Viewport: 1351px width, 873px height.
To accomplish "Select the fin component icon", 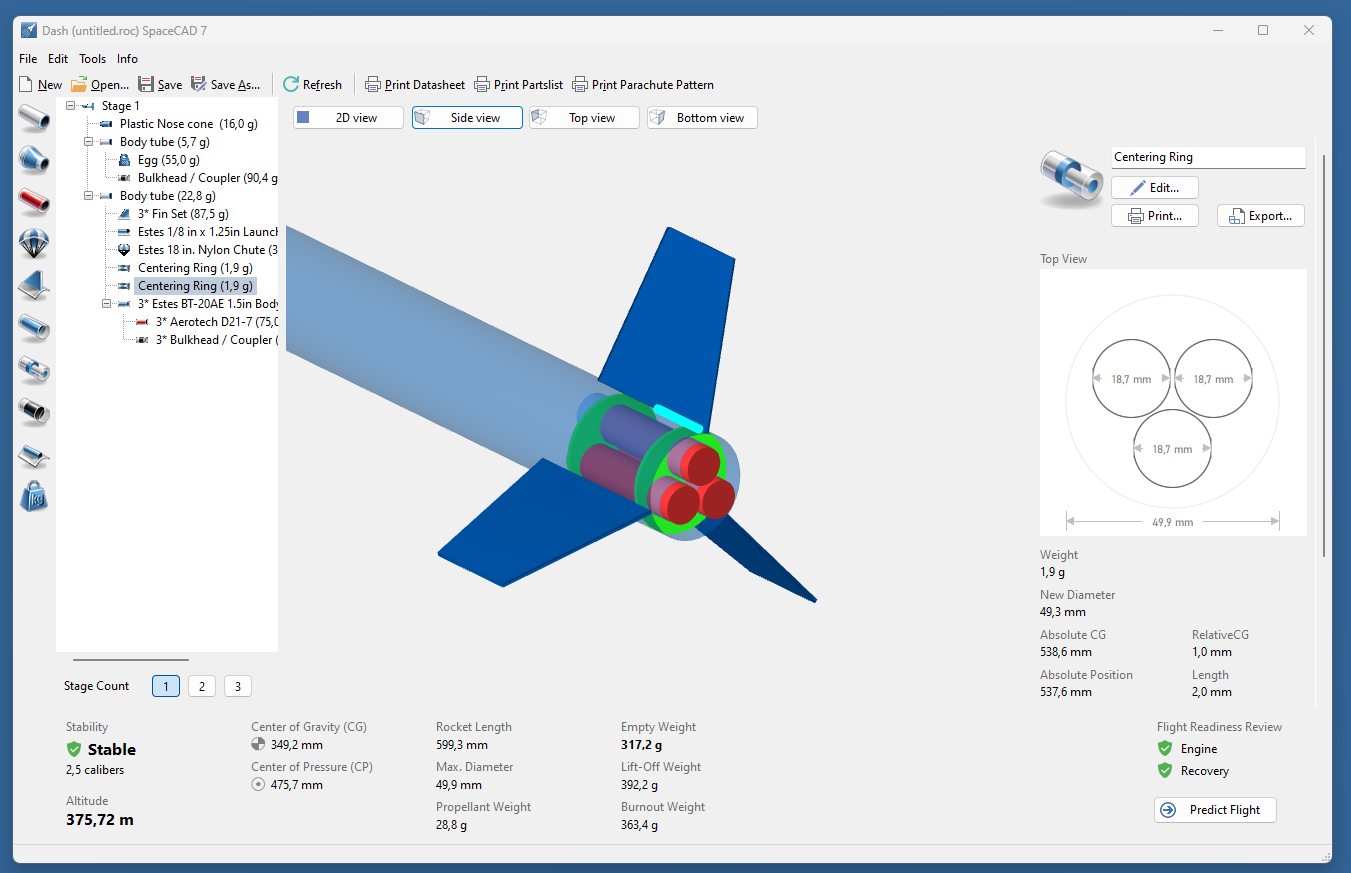I will coord(34,285).
